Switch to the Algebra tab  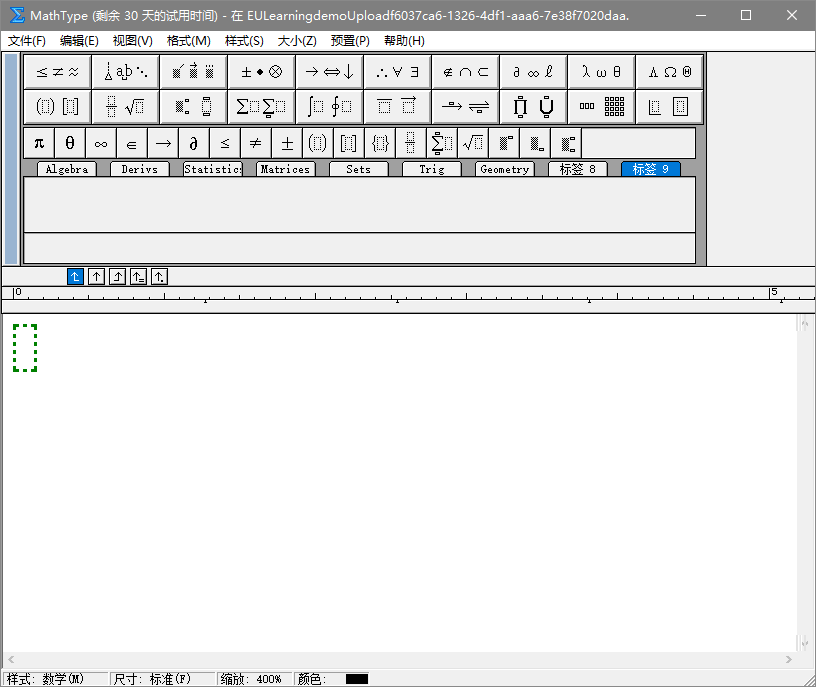click(x=67, y=169)
